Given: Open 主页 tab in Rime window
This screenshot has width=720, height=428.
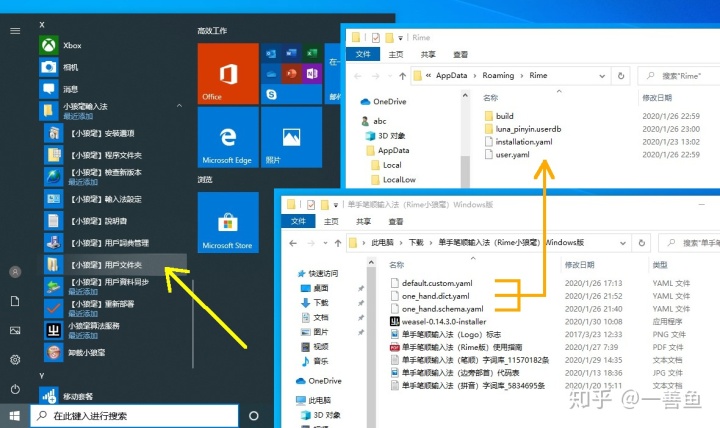Looking at the screenshot, I should point(396,54).
